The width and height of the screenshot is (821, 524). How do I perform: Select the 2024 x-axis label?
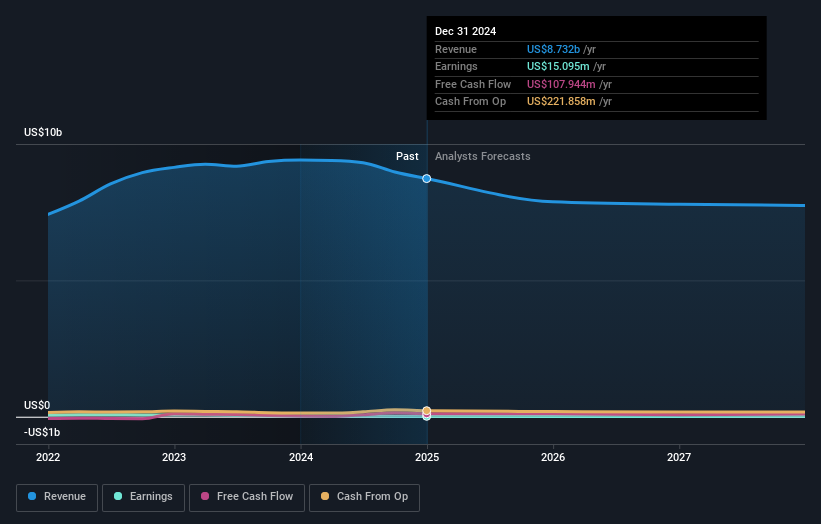(x=301, y=457)
